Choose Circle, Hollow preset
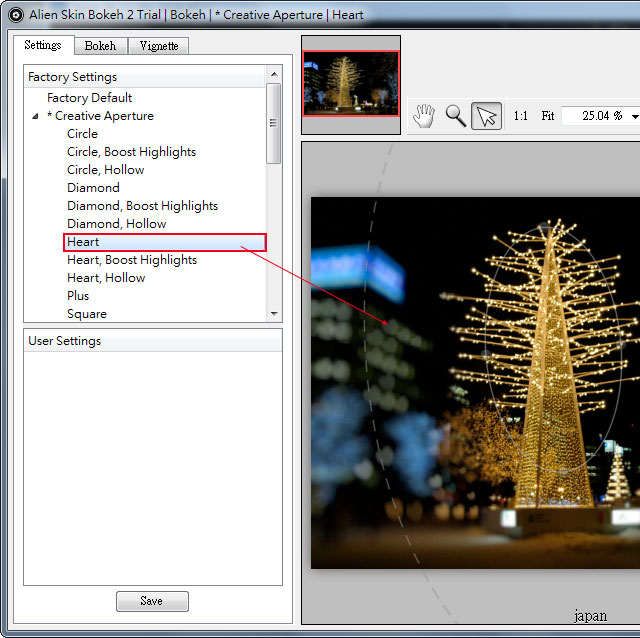This screenshot has height=638, width=640. click(106, 170)
